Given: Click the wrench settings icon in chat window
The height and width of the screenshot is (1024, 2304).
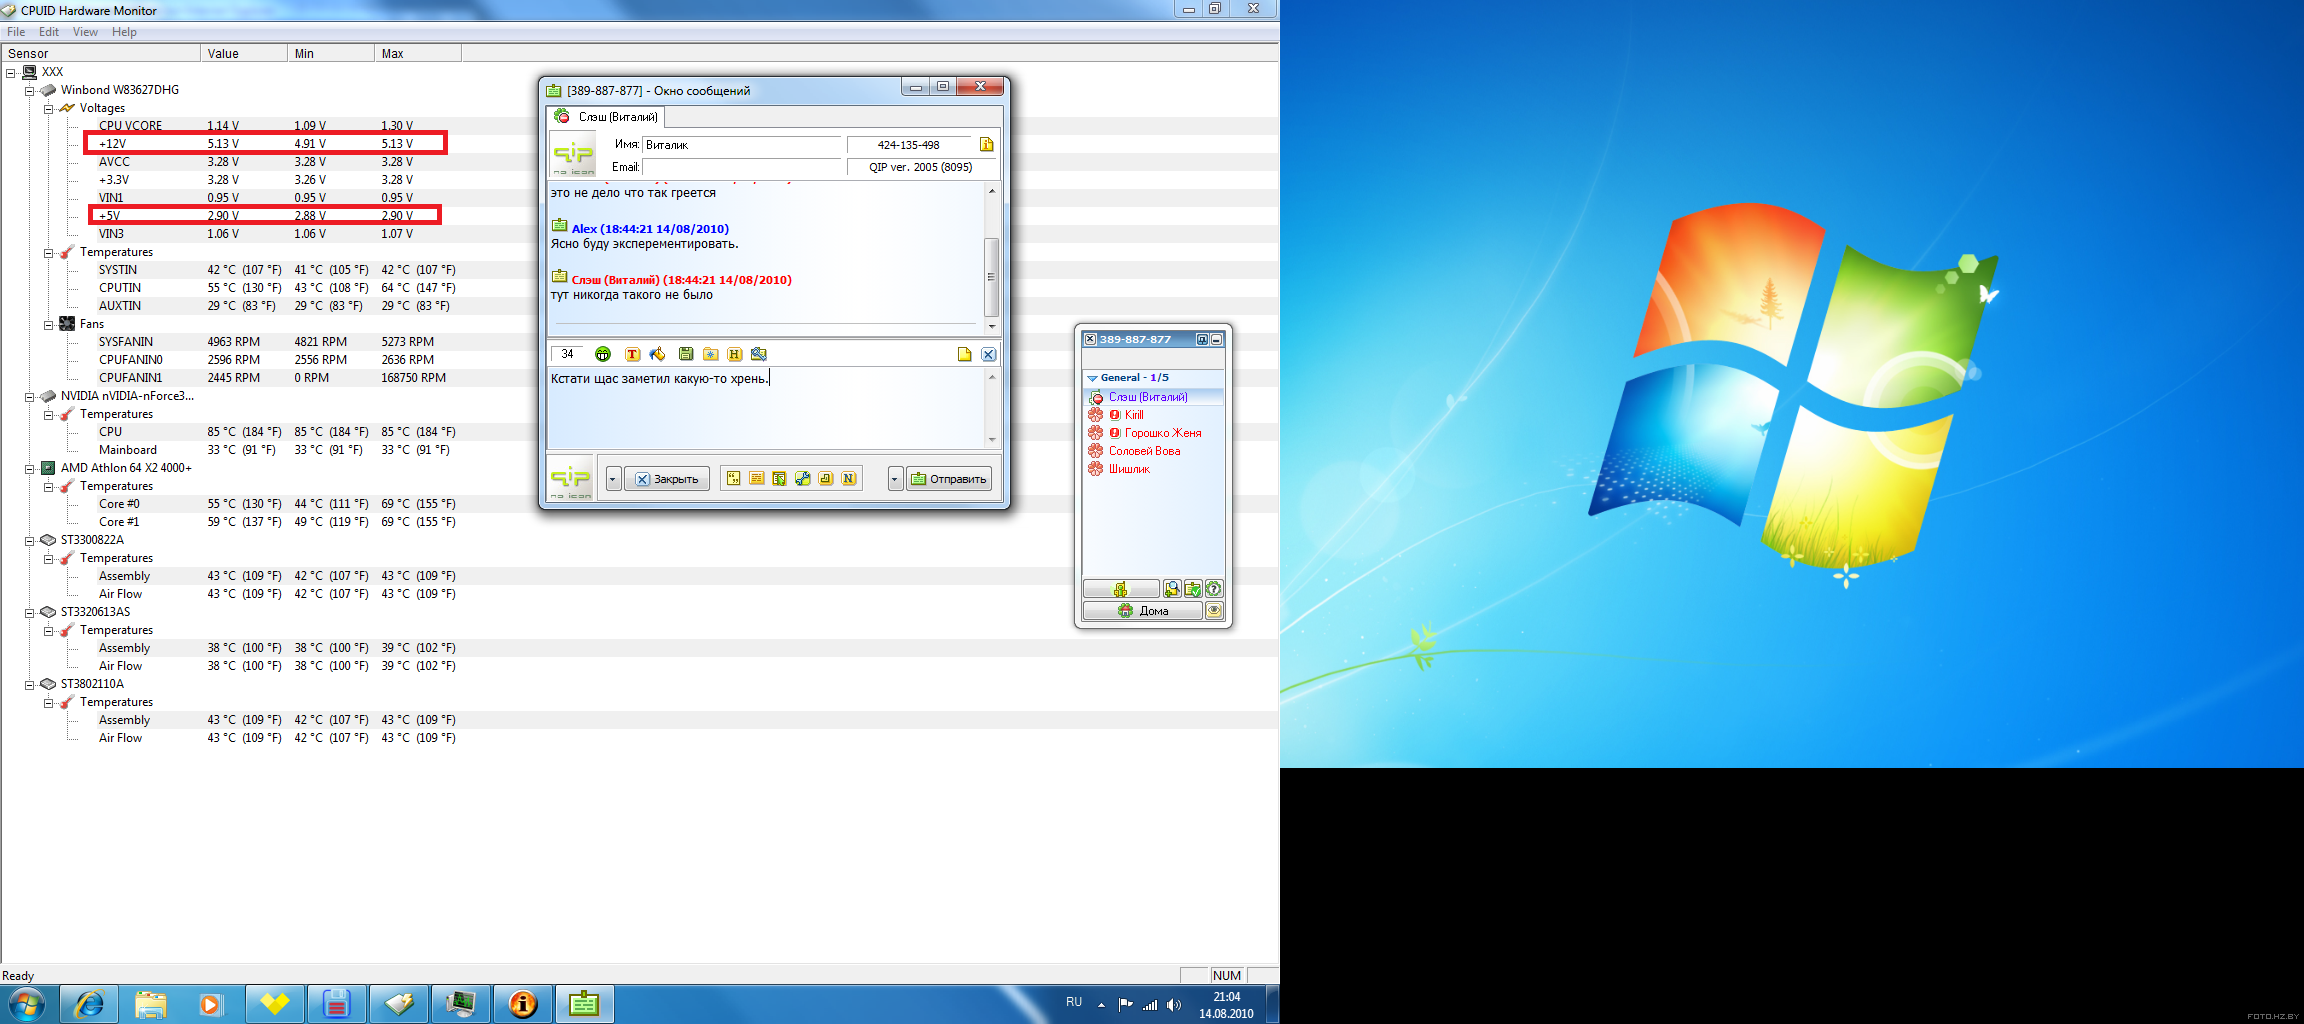Looking at the screenshot, I should point(803,479).
